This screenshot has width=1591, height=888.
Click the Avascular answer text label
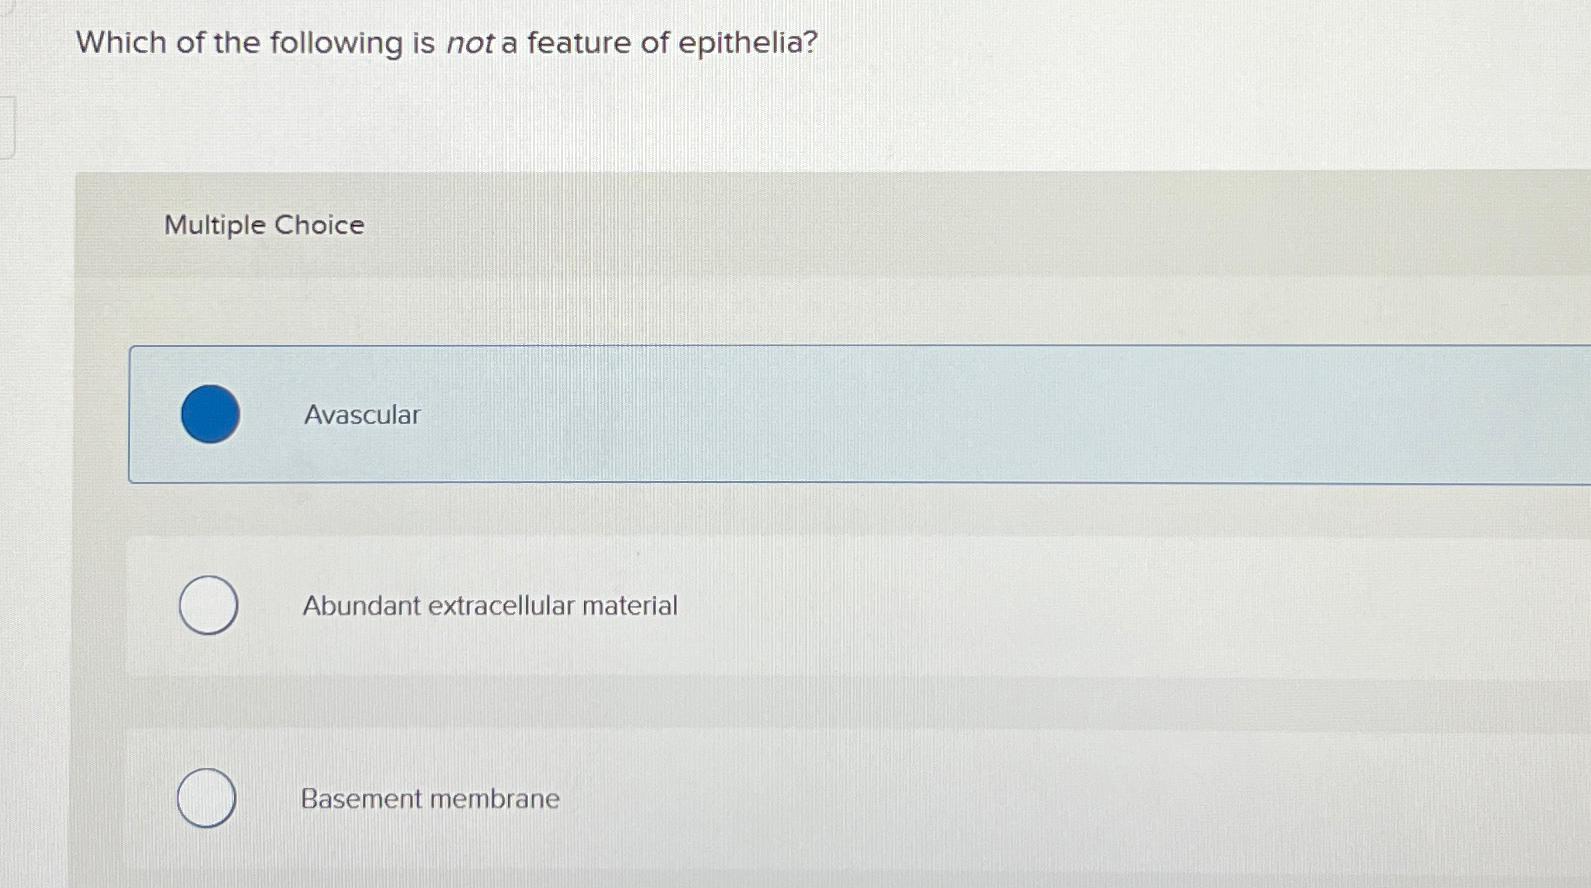[361, 414]
